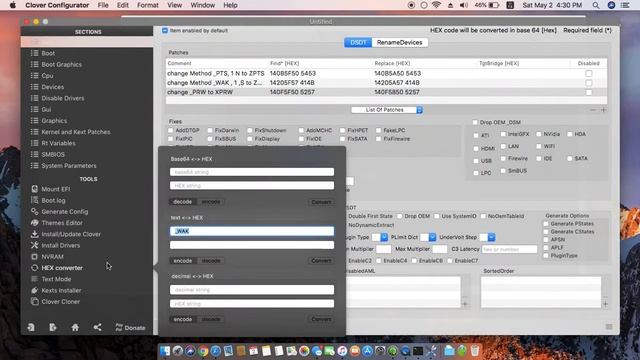Launch the Mount EFI tool
640x360 pixels.
click(x=56, y=189)
